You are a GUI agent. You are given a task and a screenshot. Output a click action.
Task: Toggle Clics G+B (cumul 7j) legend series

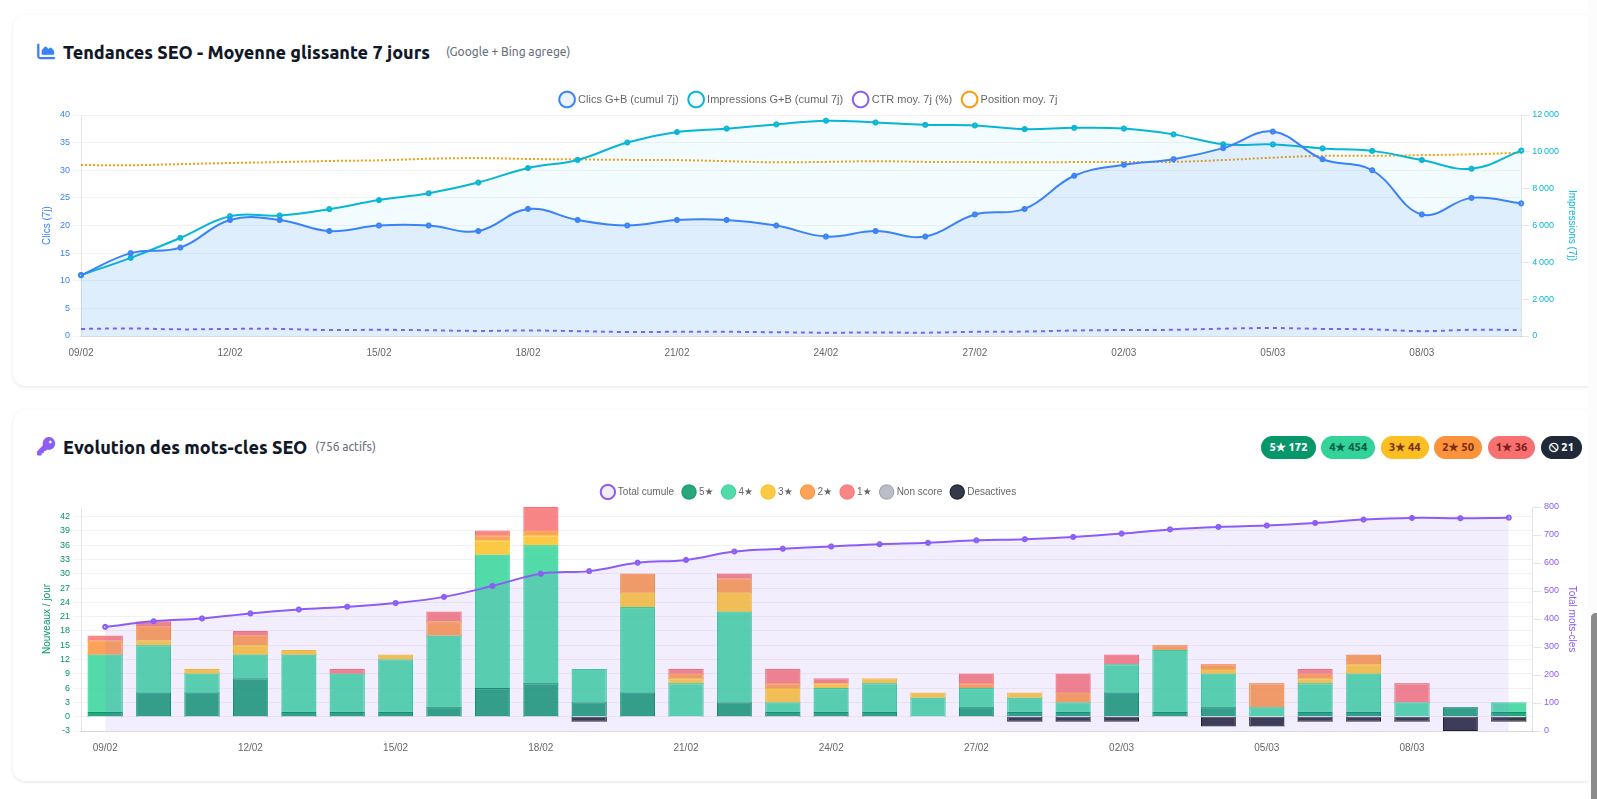click(x=618, y=99)
